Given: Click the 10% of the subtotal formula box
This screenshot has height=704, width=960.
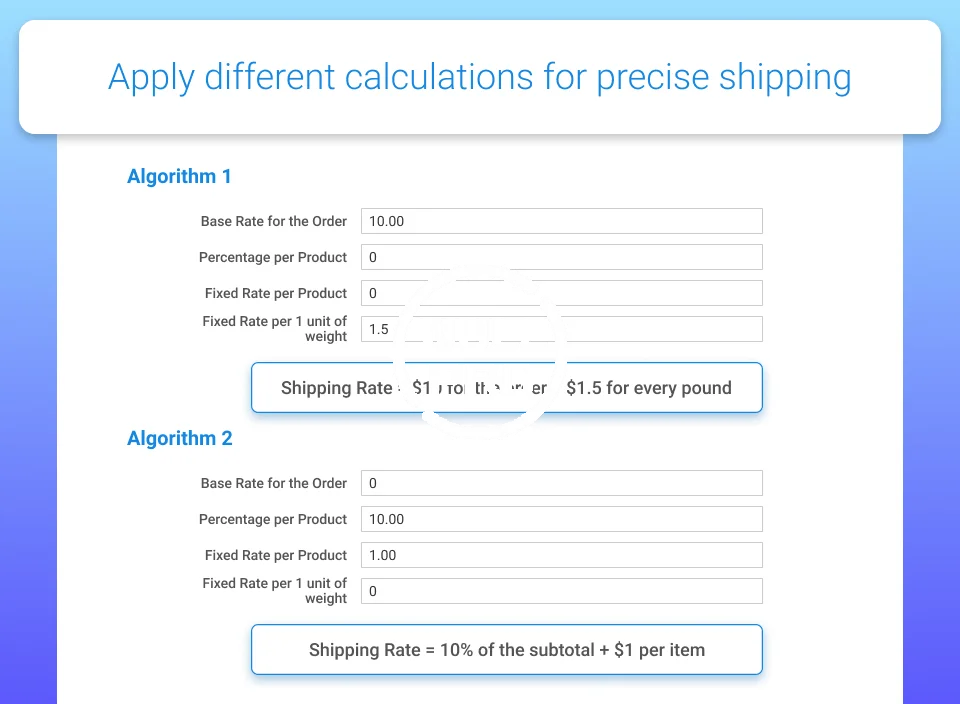Looking at the screenshot, I should (506, 650).
